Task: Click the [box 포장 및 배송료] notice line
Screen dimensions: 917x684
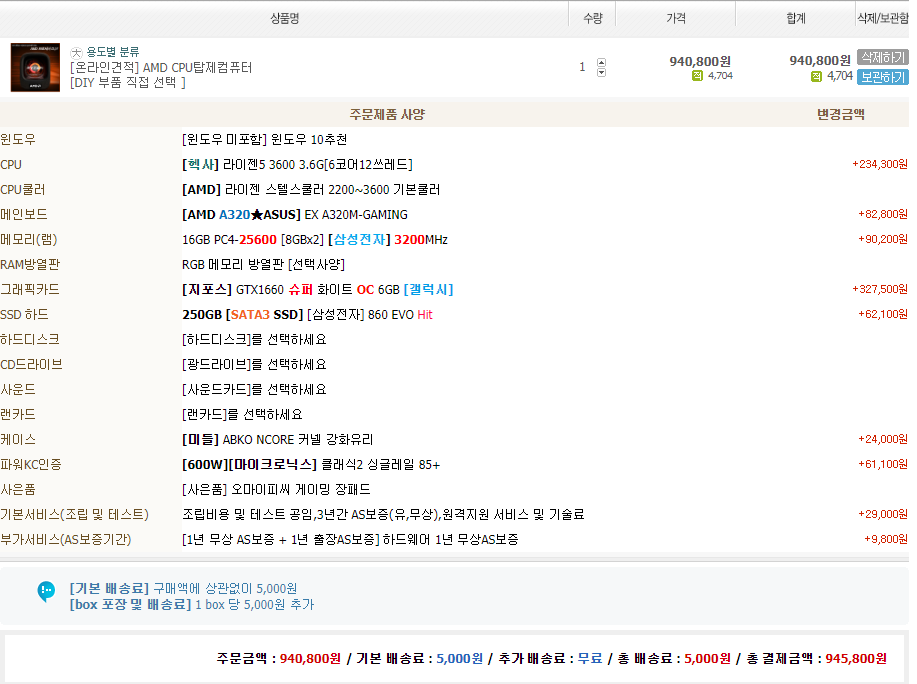Action: [x=191, y=604]
